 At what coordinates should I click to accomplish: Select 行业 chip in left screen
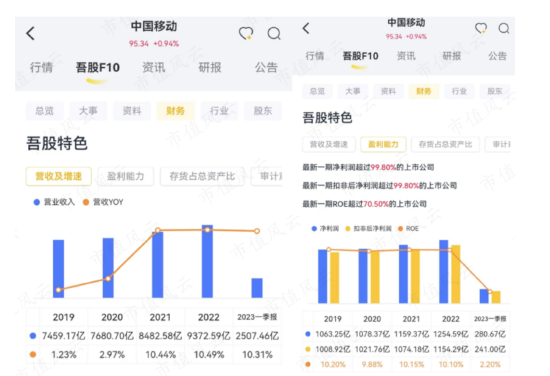point(219,111)
